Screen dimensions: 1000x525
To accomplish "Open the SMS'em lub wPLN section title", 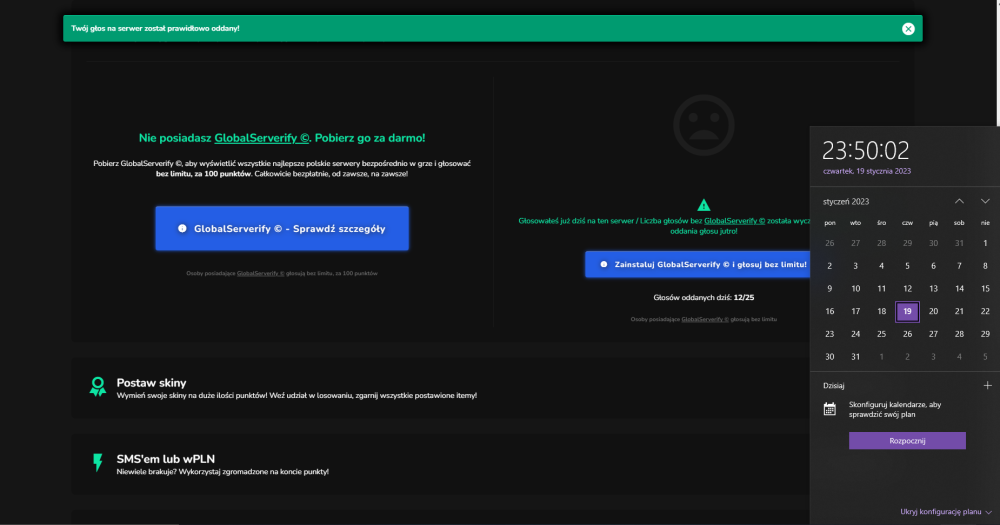I will (166, 459).
